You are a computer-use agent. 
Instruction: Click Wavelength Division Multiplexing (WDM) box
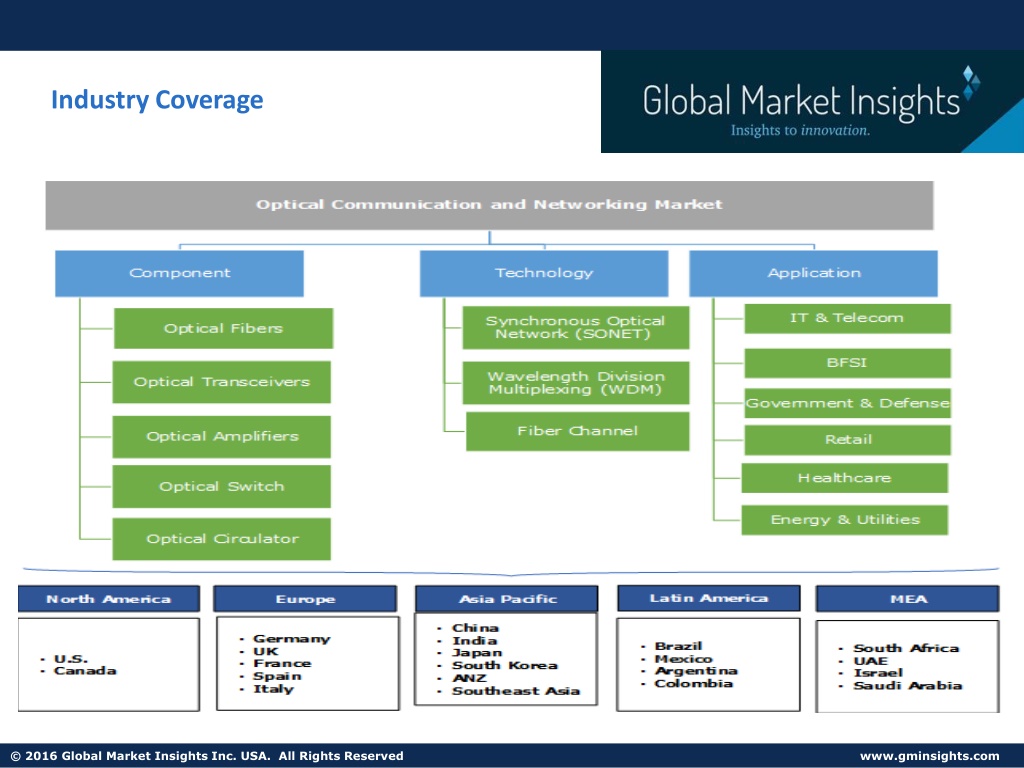[x=575, y=383]
